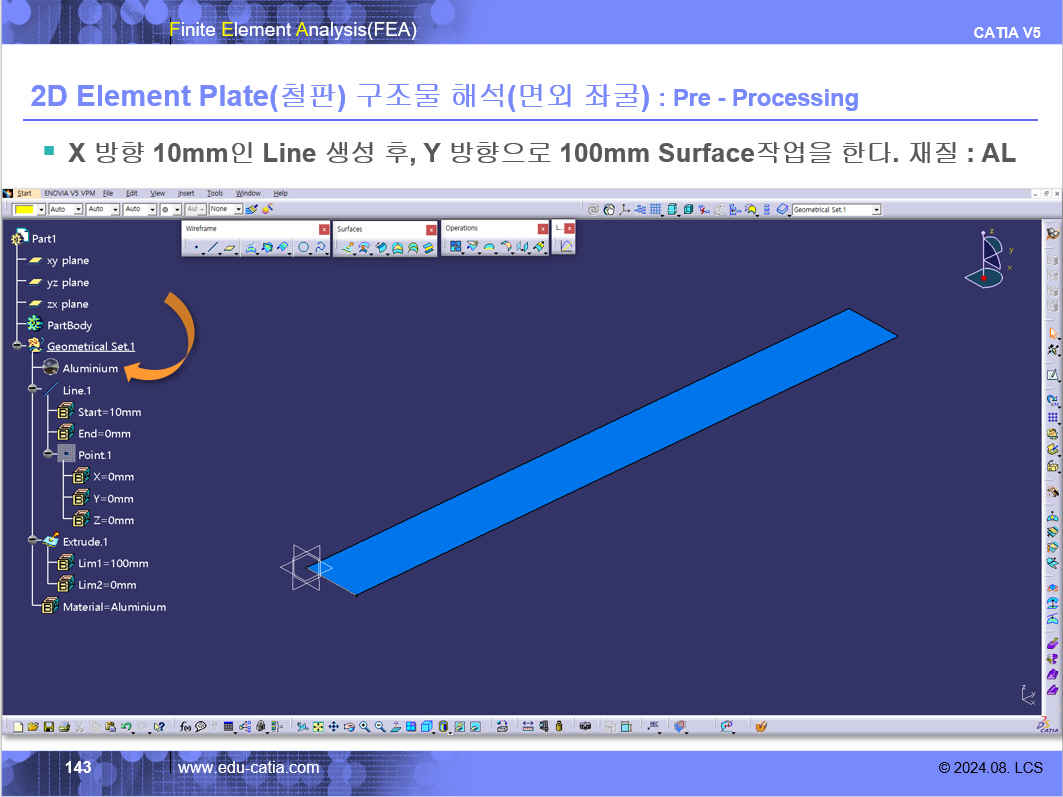Open the yellow fill color dropdown
This screenshot has width=1063, height=797.
[x=42, y=210]
